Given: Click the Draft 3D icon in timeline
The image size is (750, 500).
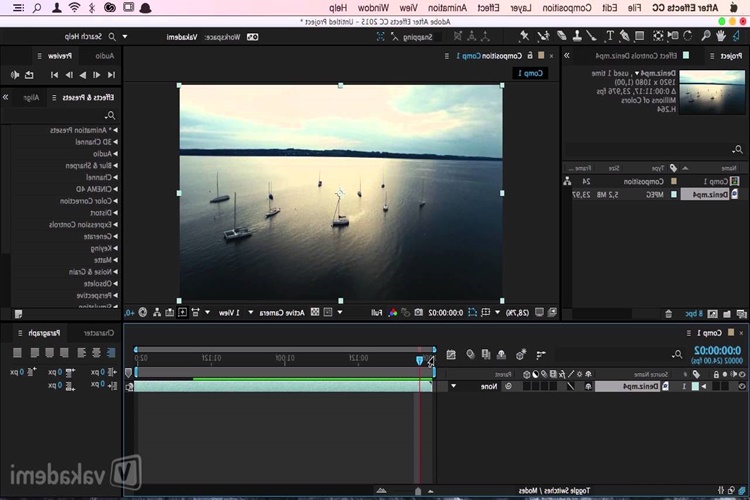Looking at the screenshot, I should tap(520, 355).
